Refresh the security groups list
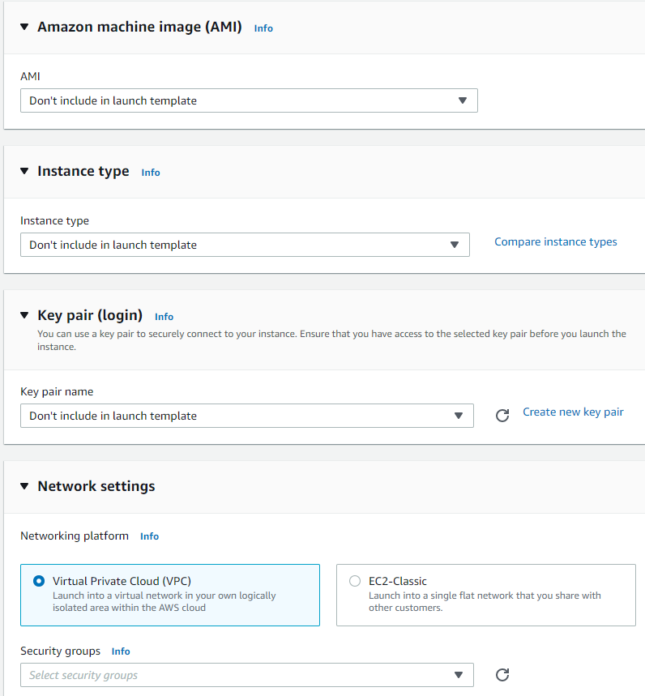 (x=502, y=675)
